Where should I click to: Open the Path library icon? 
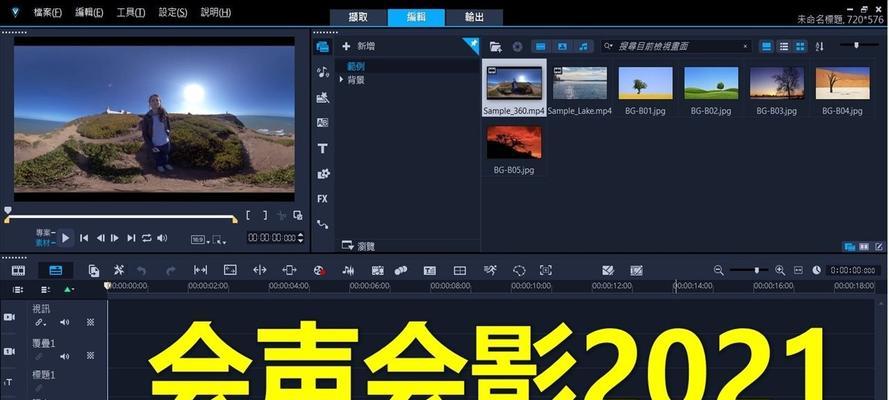coord(323,224)
